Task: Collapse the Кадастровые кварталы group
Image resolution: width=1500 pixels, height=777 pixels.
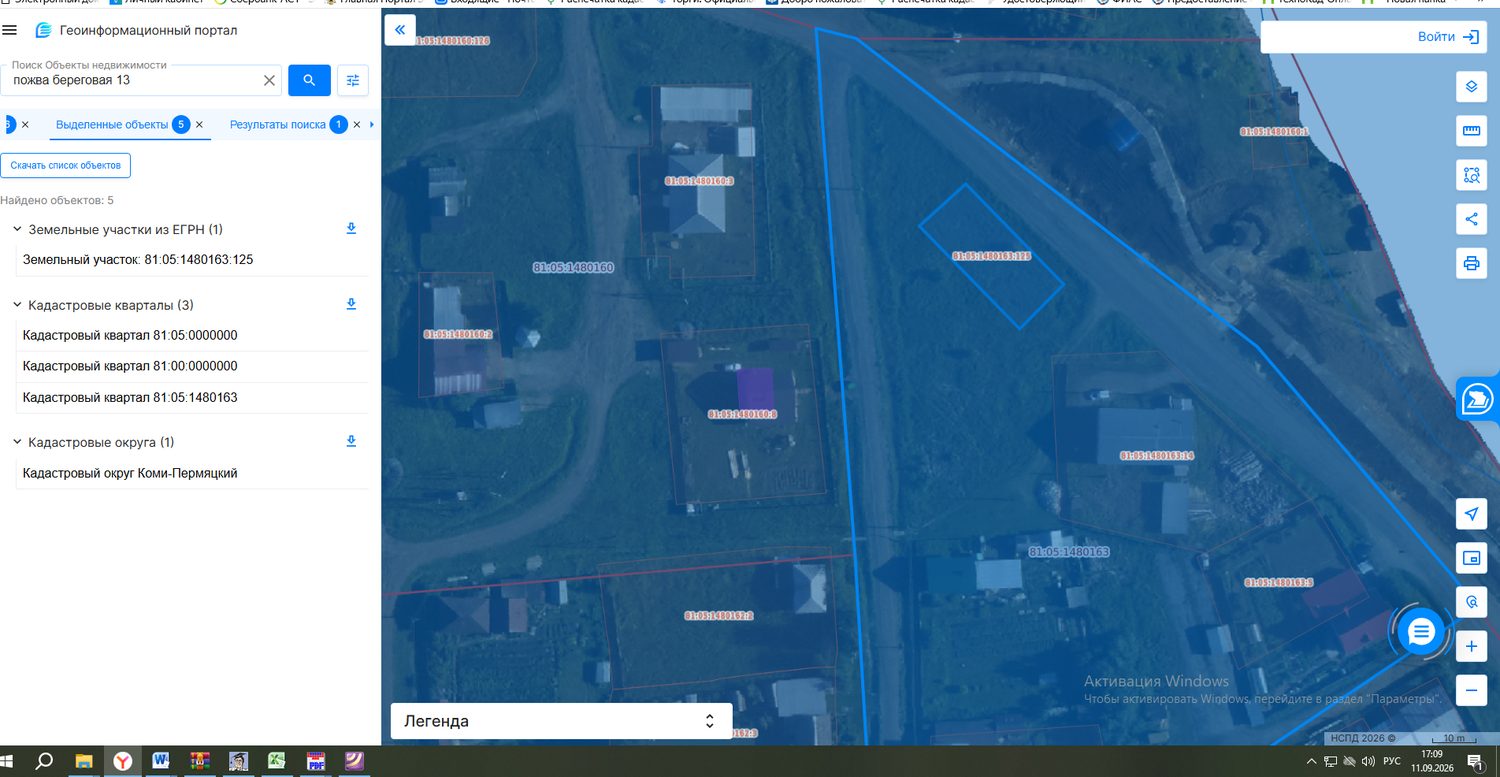Action: click(17, 304)
